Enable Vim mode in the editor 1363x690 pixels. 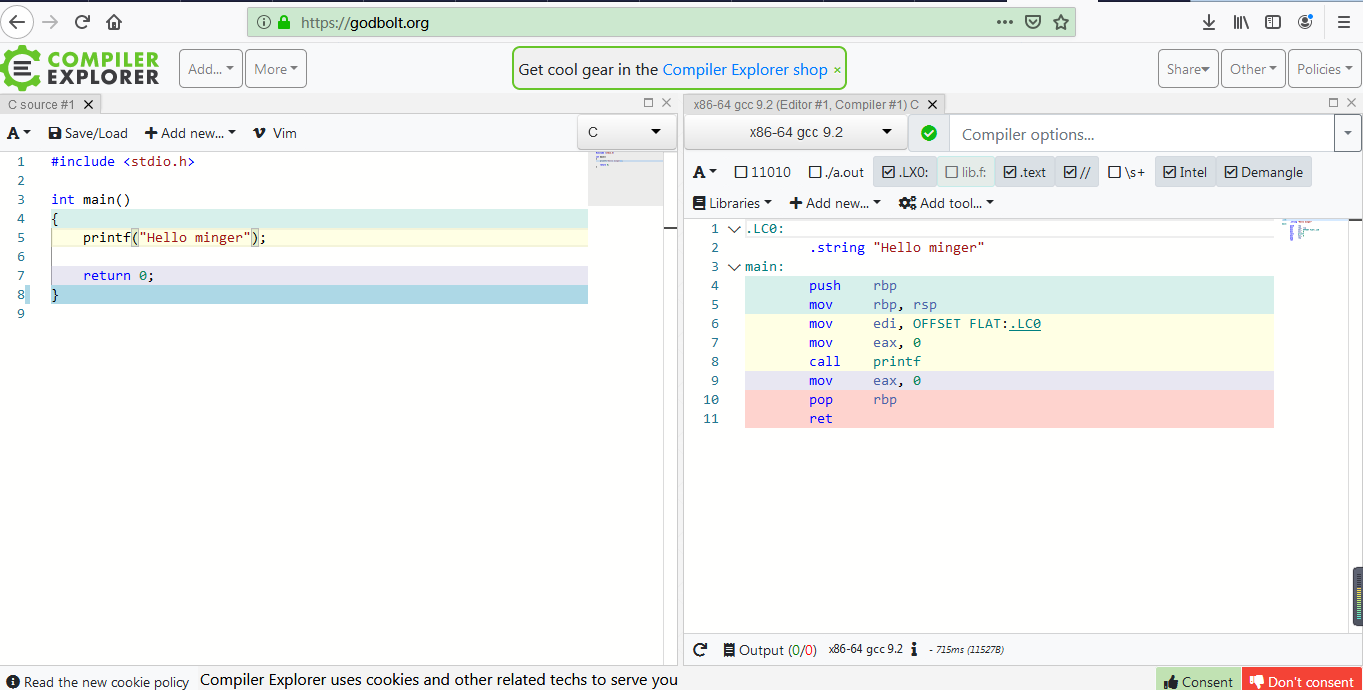point(274,133)
